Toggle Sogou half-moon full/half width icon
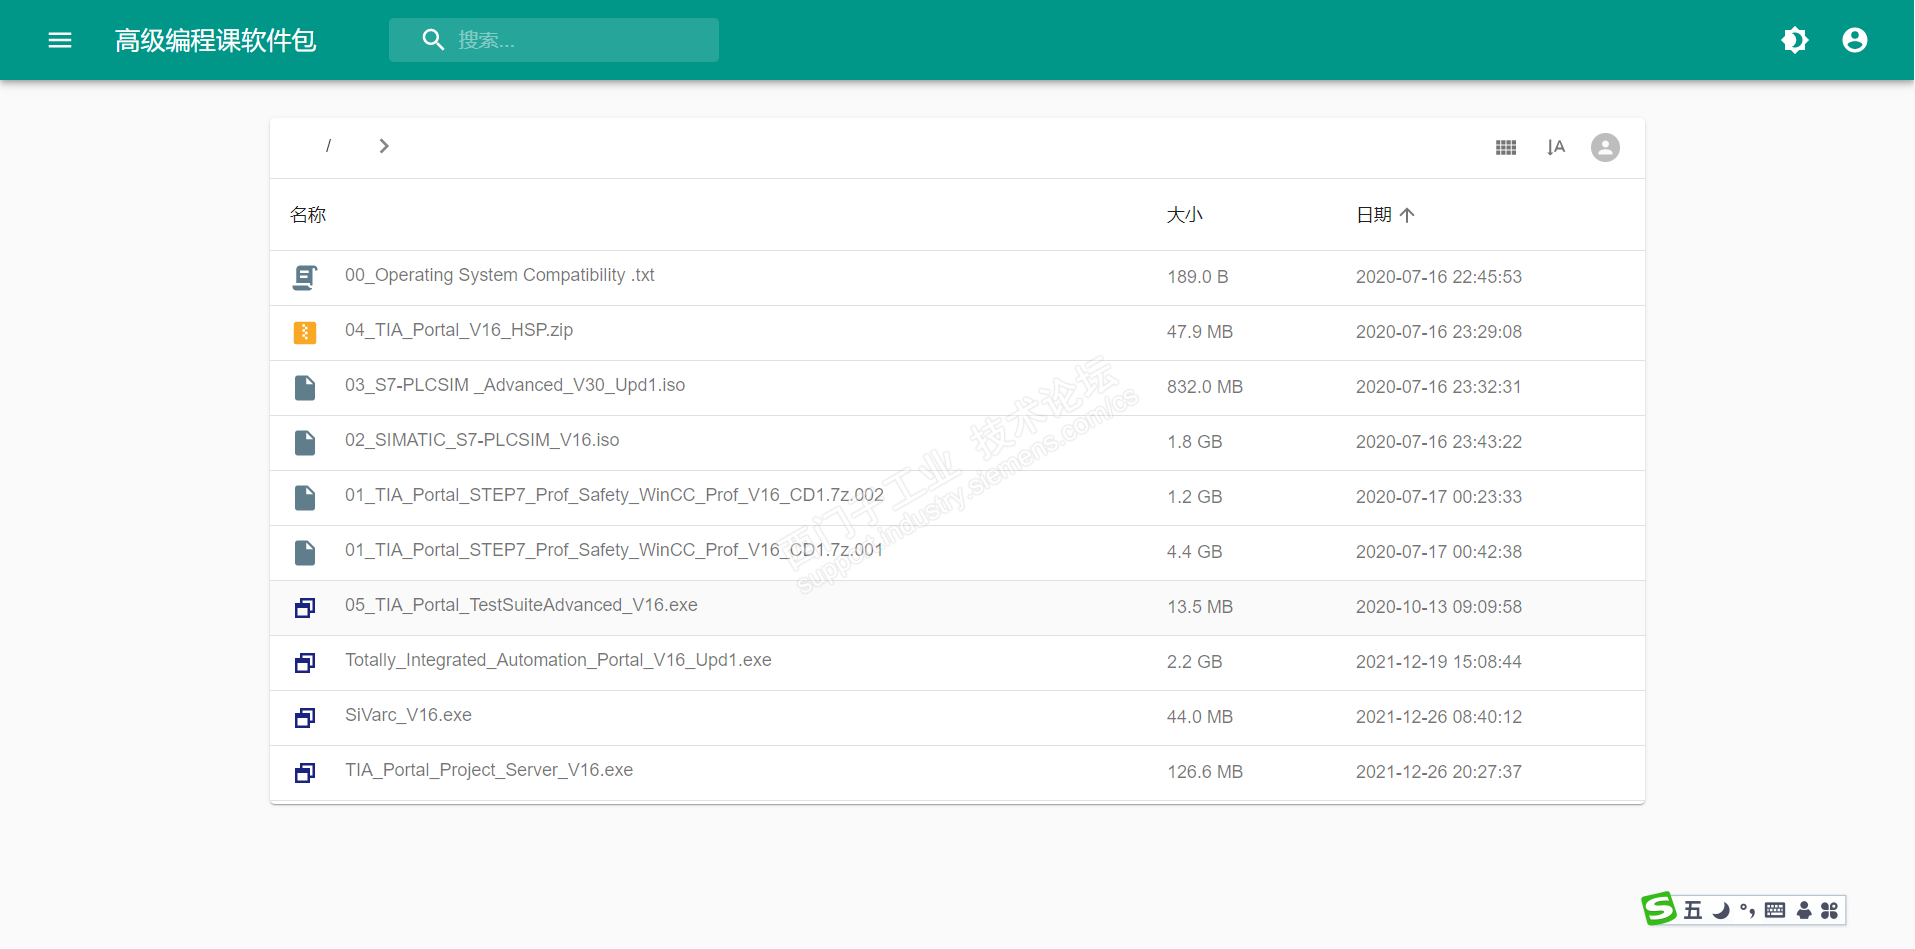 pos(1721,910)
